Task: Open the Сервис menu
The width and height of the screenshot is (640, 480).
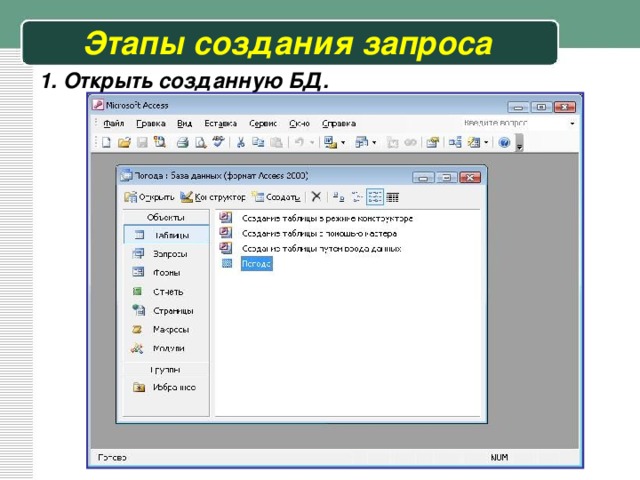Action: coord(263,123)
